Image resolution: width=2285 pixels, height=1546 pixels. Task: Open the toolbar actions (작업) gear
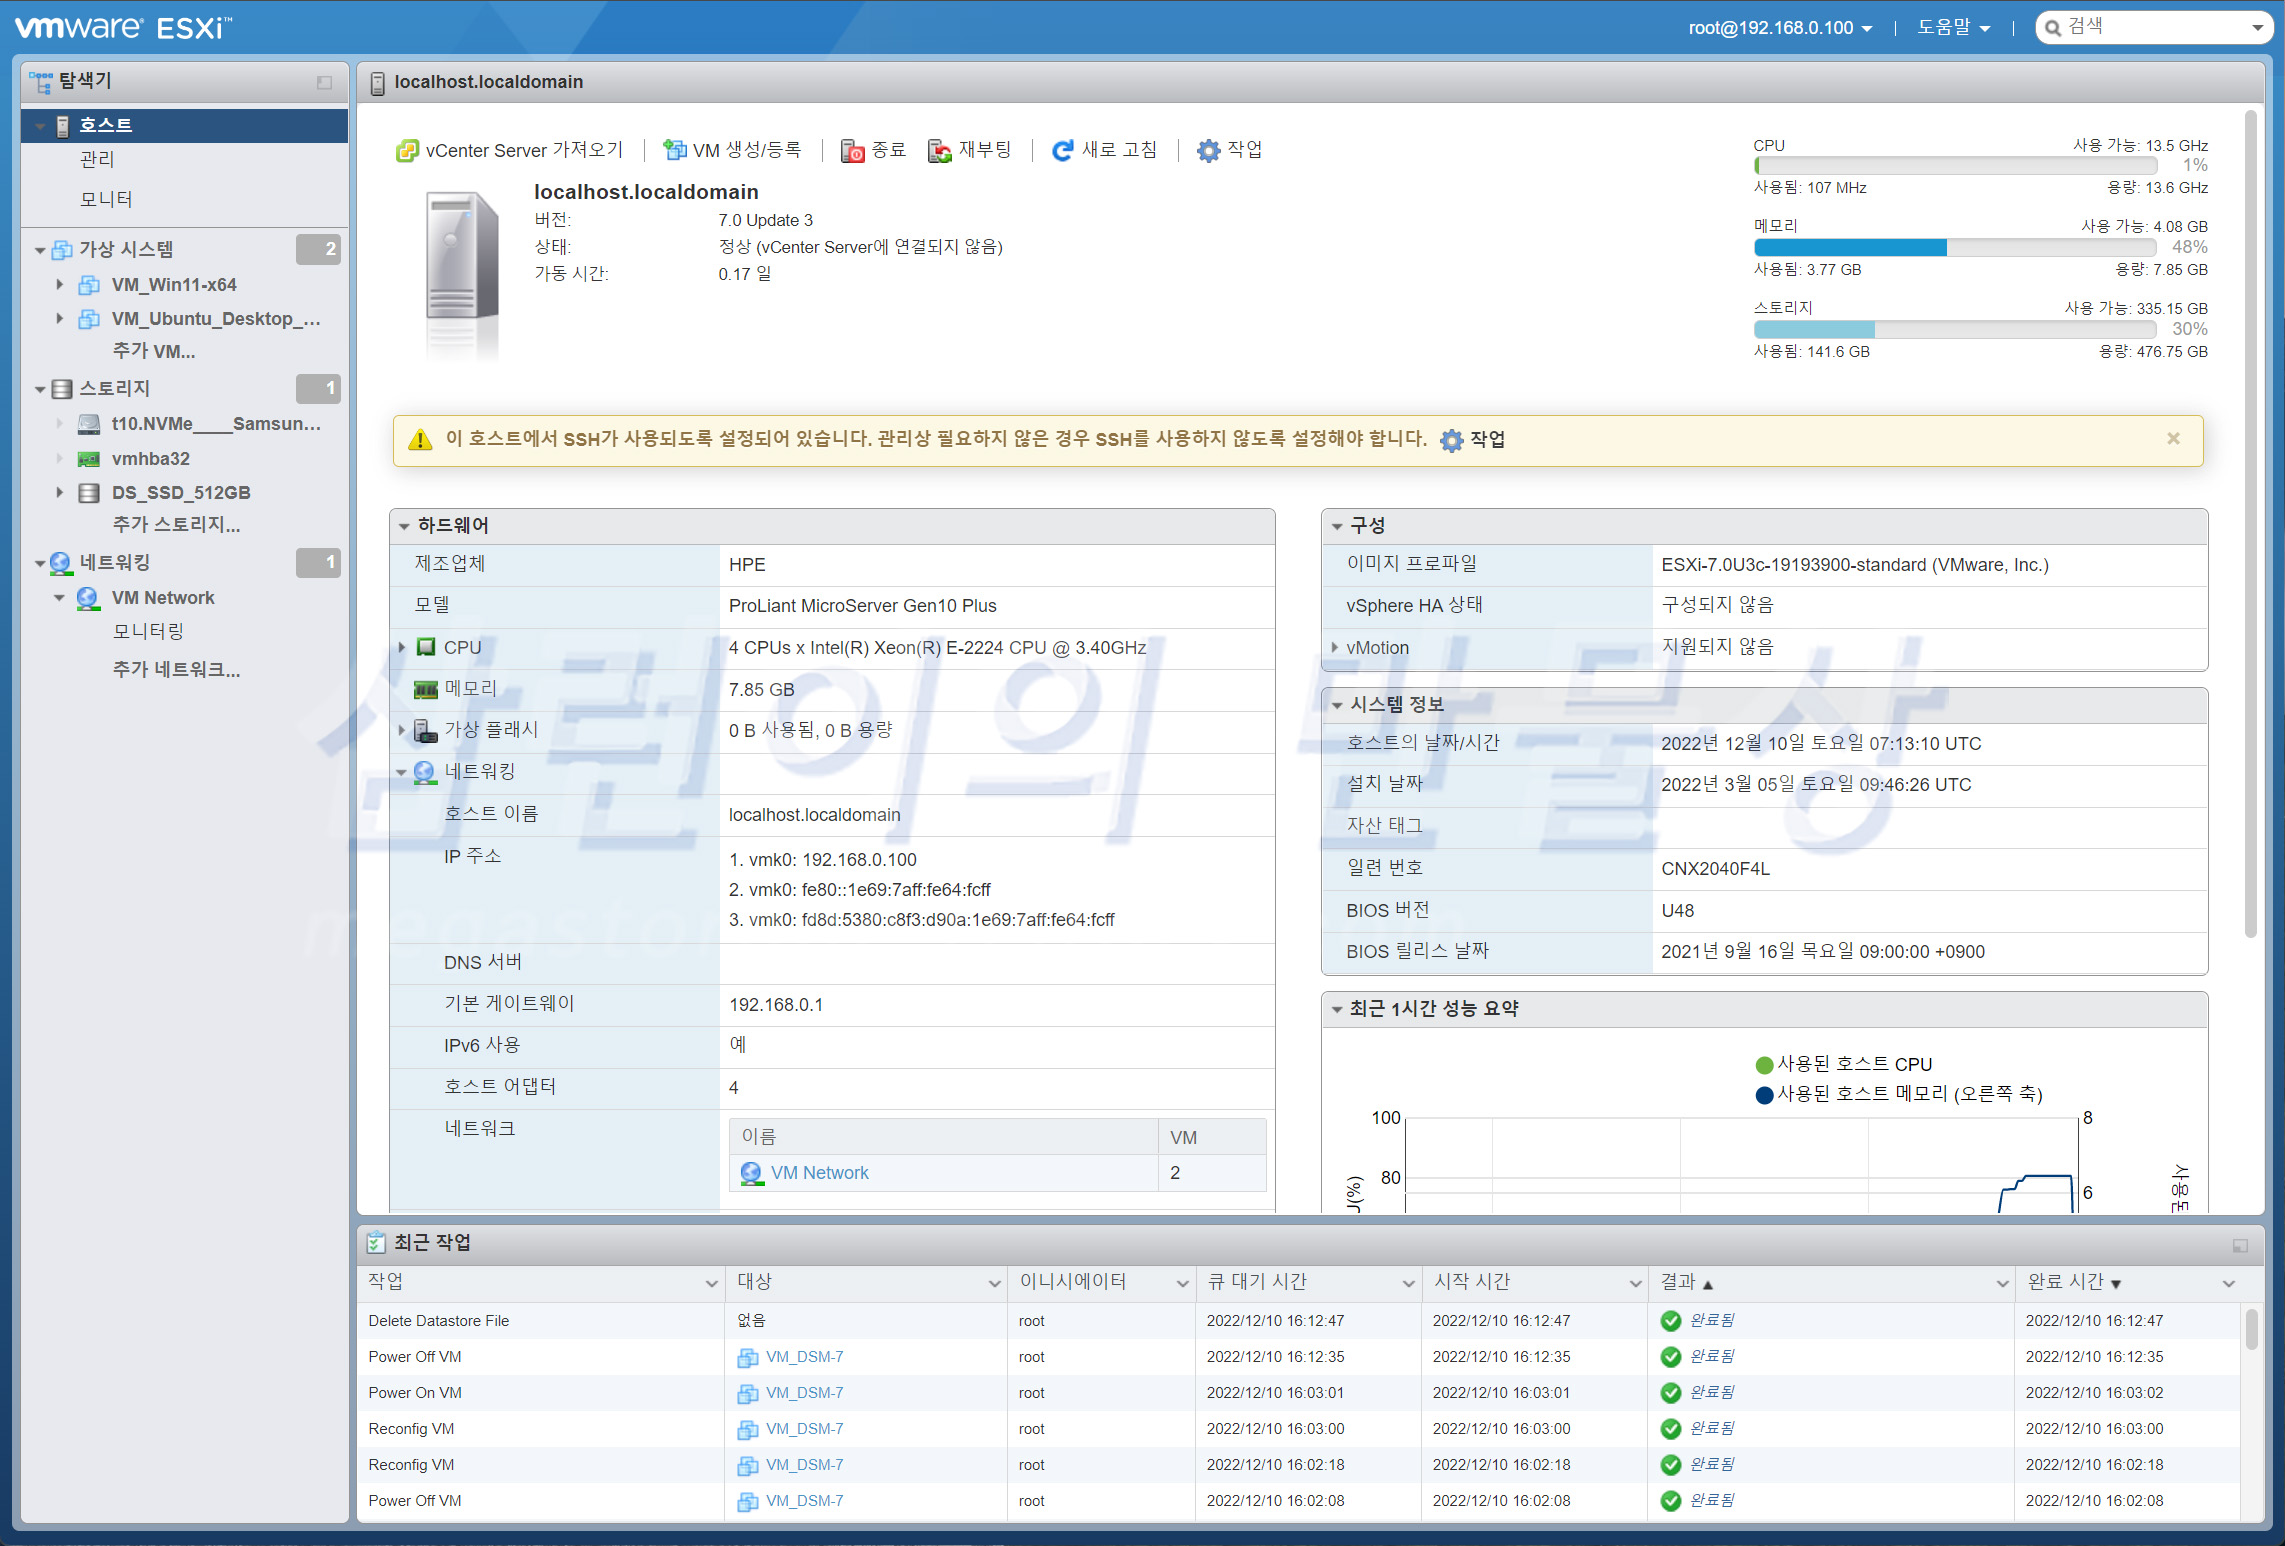1208,151
